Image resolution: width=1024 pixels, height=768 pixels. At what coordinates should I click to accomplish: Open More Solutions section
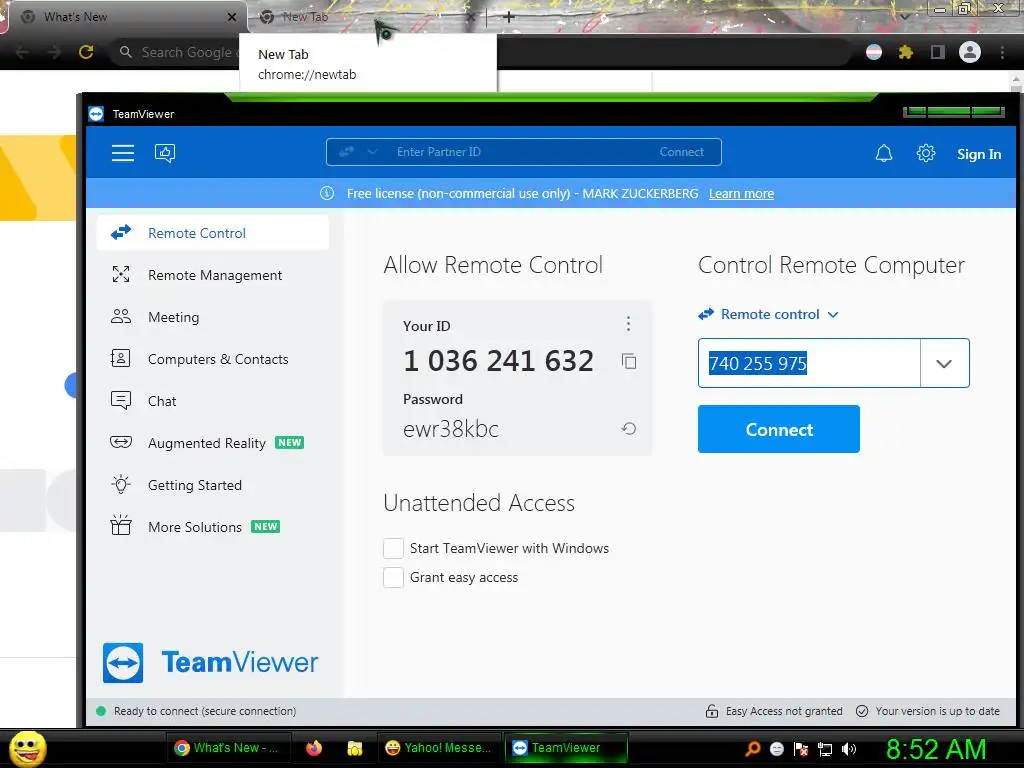tap(213, 527)
